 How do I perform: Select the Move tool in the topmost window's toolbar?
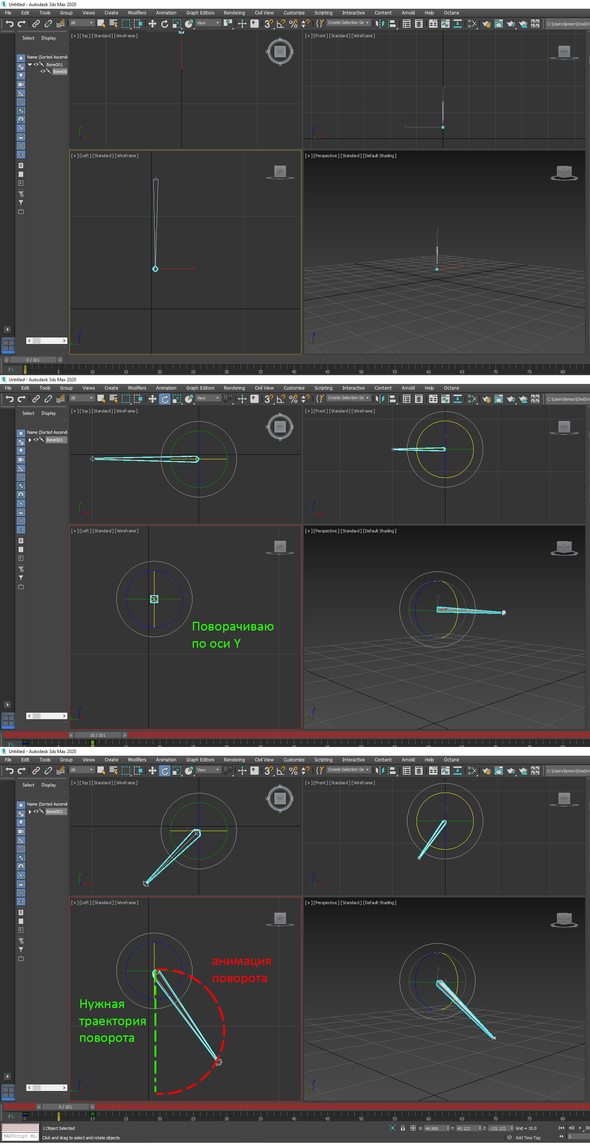tap(152, 23)
